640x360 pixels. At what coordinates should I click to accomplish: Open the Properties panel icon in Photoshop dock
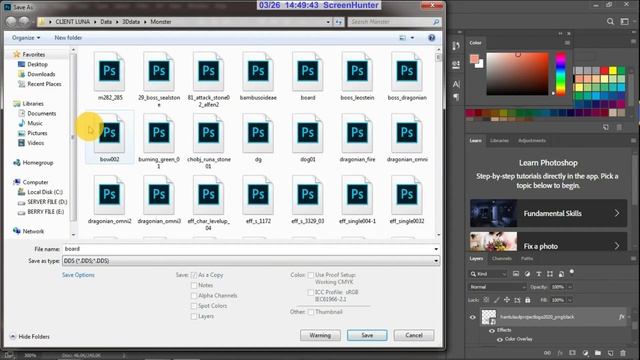pyautogui.click(x=456, y=64)
